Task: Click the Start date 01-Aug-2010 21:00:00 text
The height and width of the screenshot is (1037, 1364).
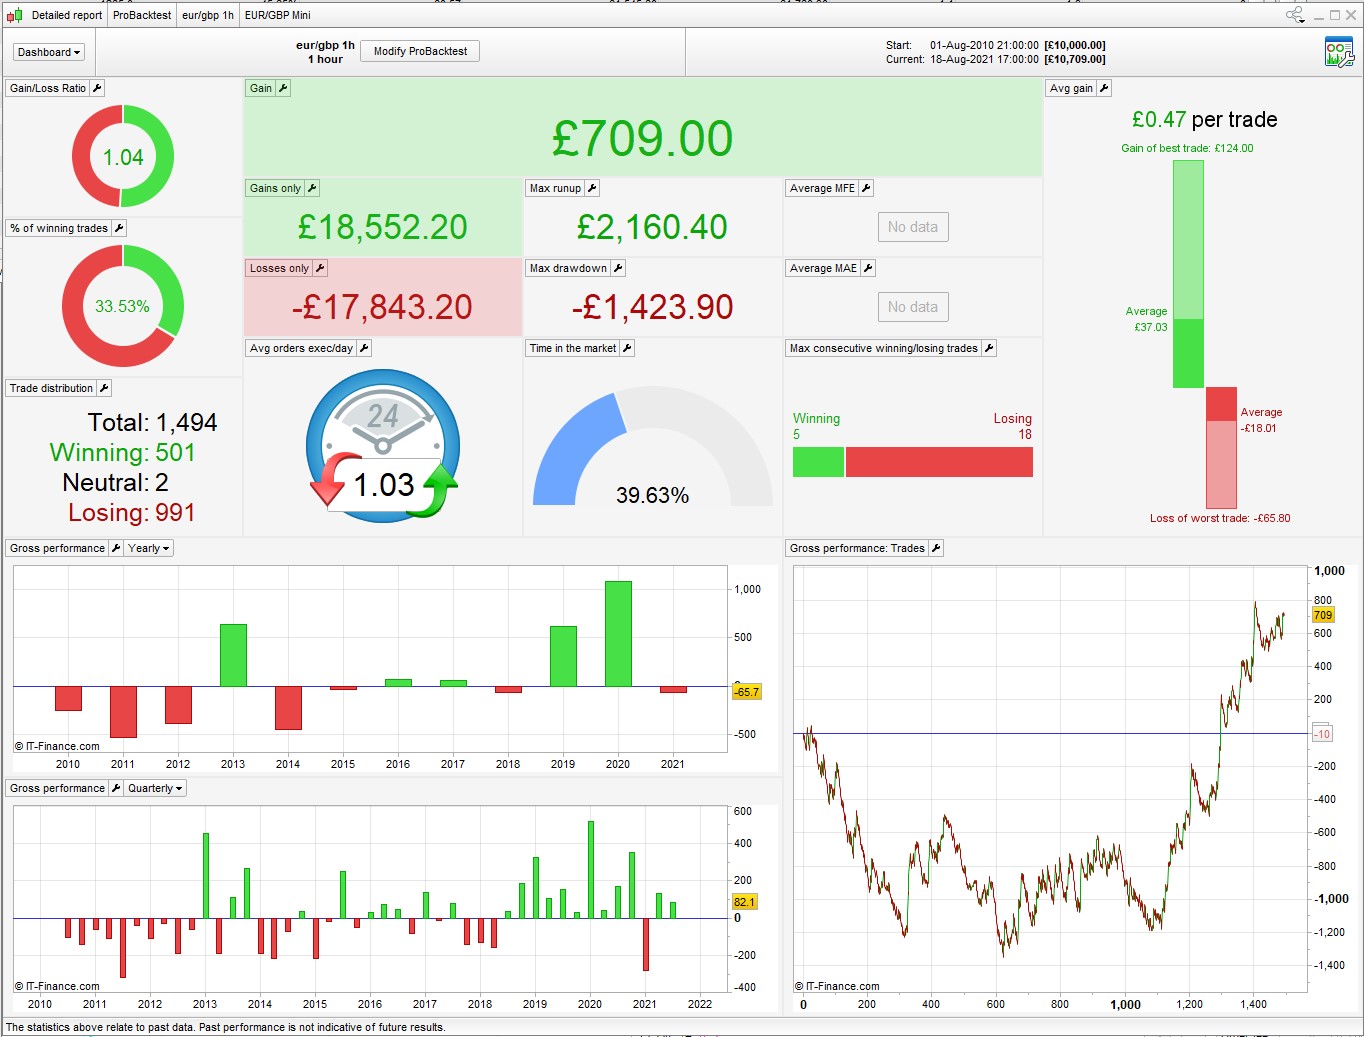Action: point(984,45)
